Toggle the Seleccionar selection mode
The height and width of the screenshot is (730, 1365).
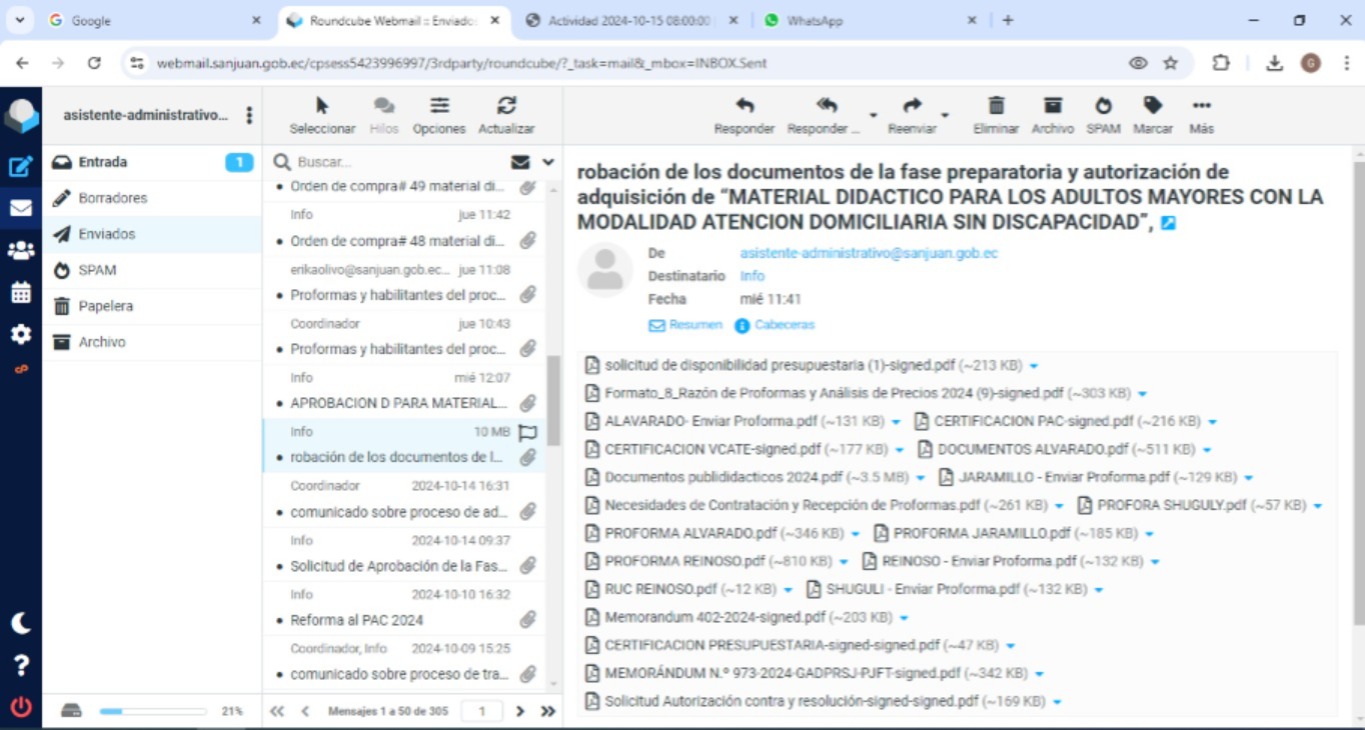322,107
